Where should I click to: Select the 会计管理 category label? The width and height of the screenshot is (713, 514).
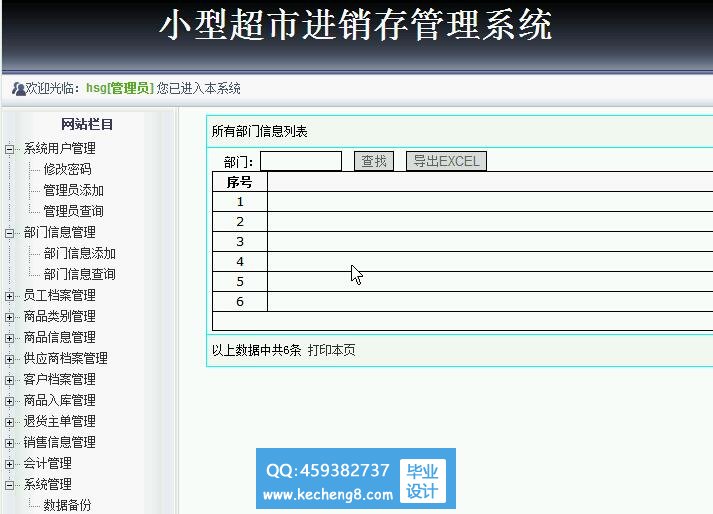click(x=48, y=464)
